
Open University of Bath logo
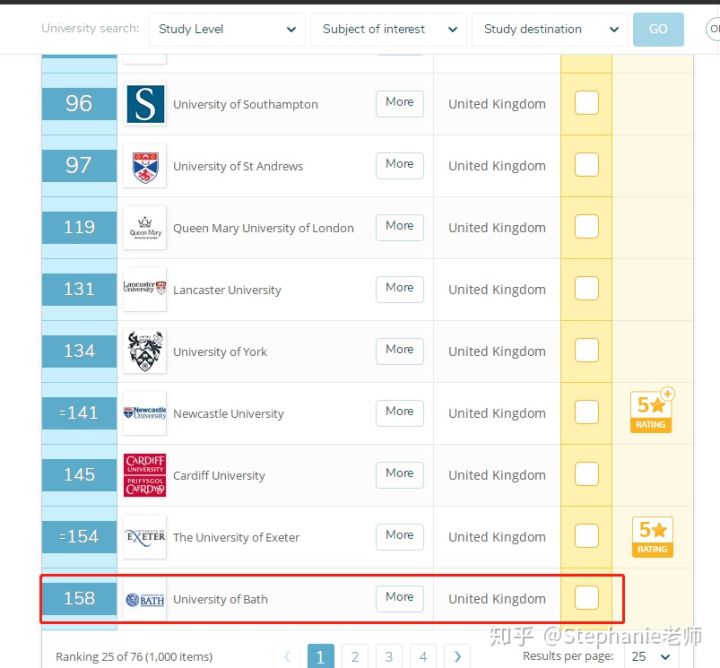145,600
